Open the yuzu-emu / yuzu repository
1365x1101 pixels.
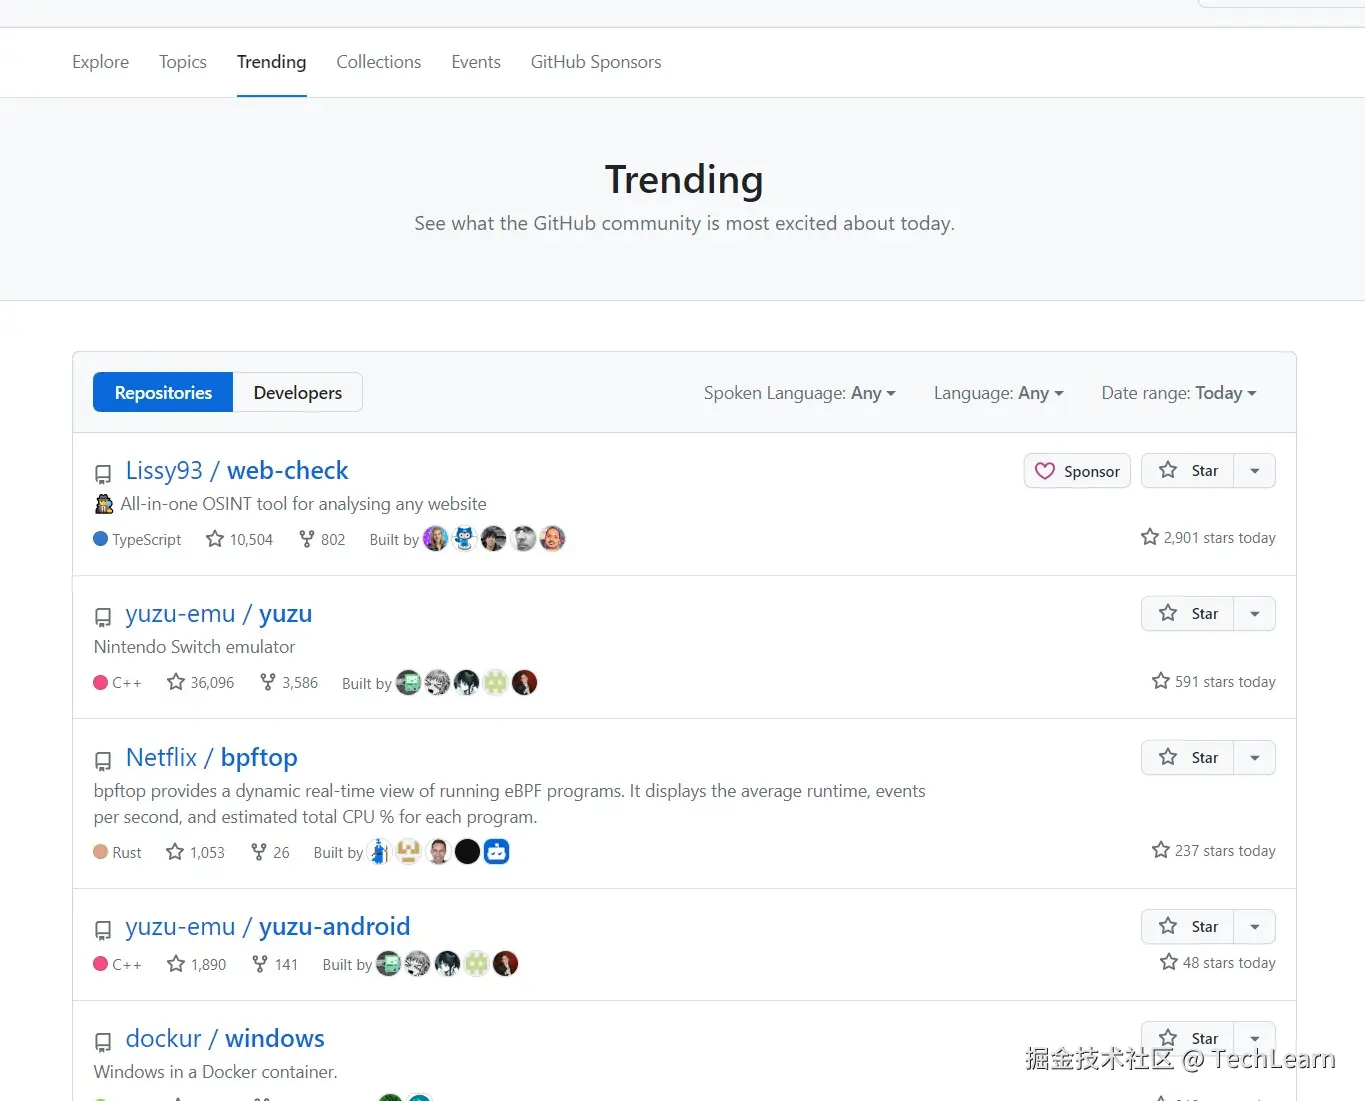click(219, 613)
